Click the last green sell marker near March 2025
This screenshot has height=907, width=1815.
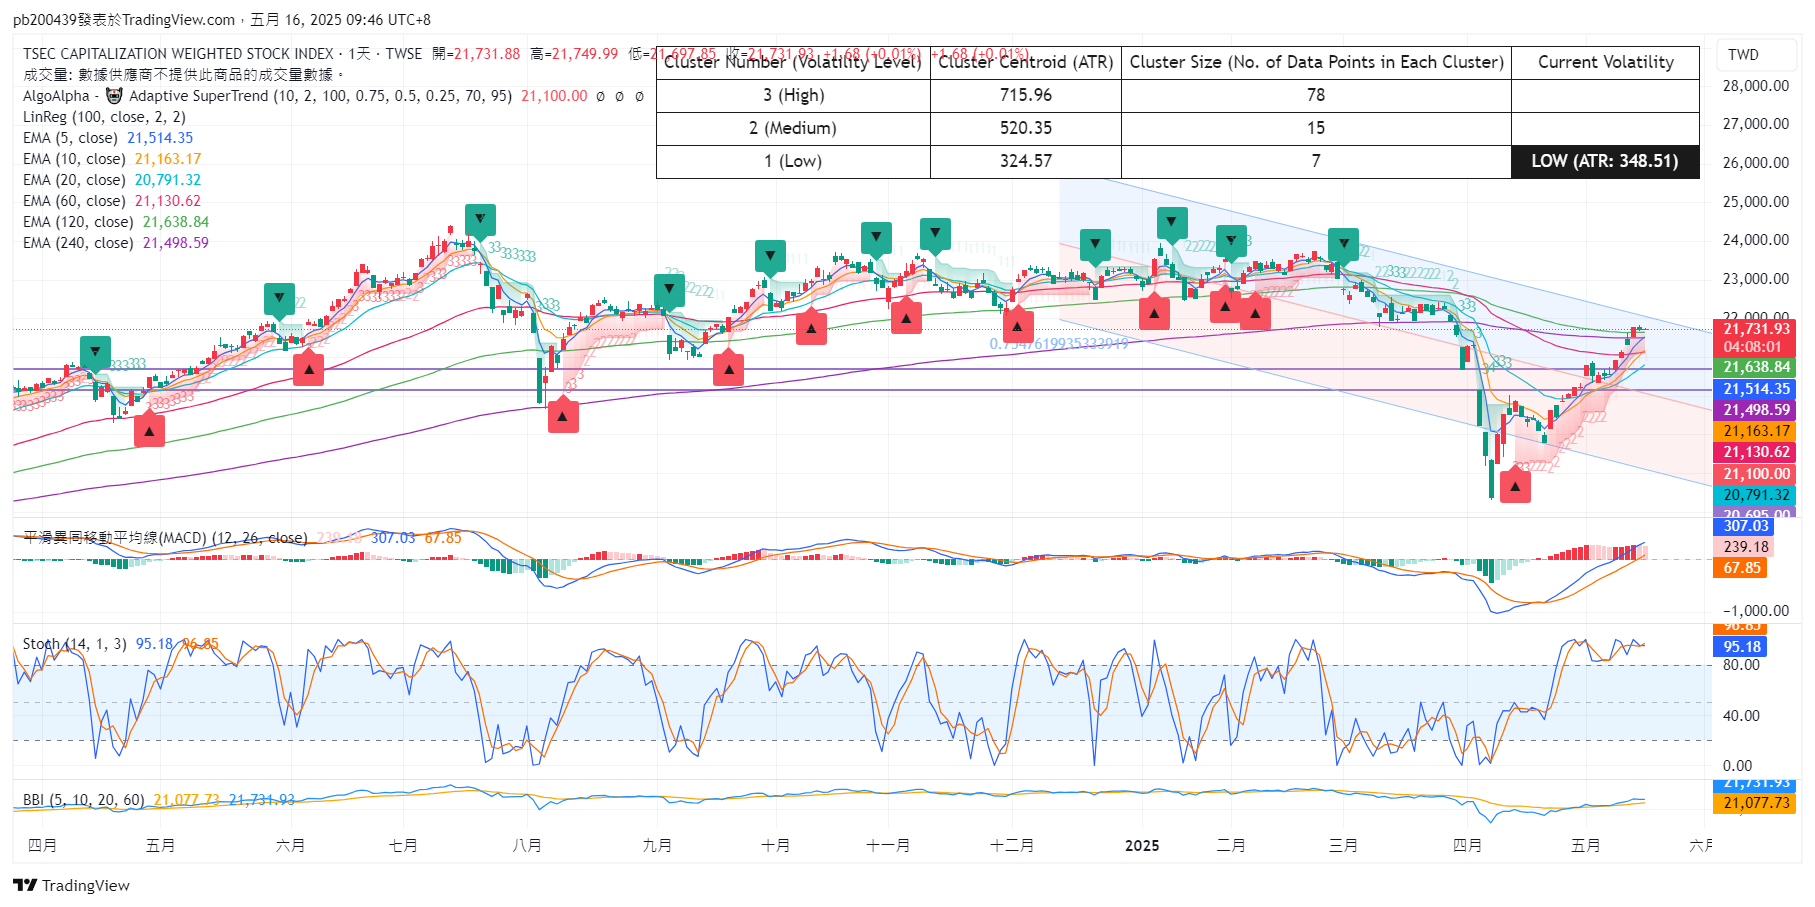(1343, 243)
